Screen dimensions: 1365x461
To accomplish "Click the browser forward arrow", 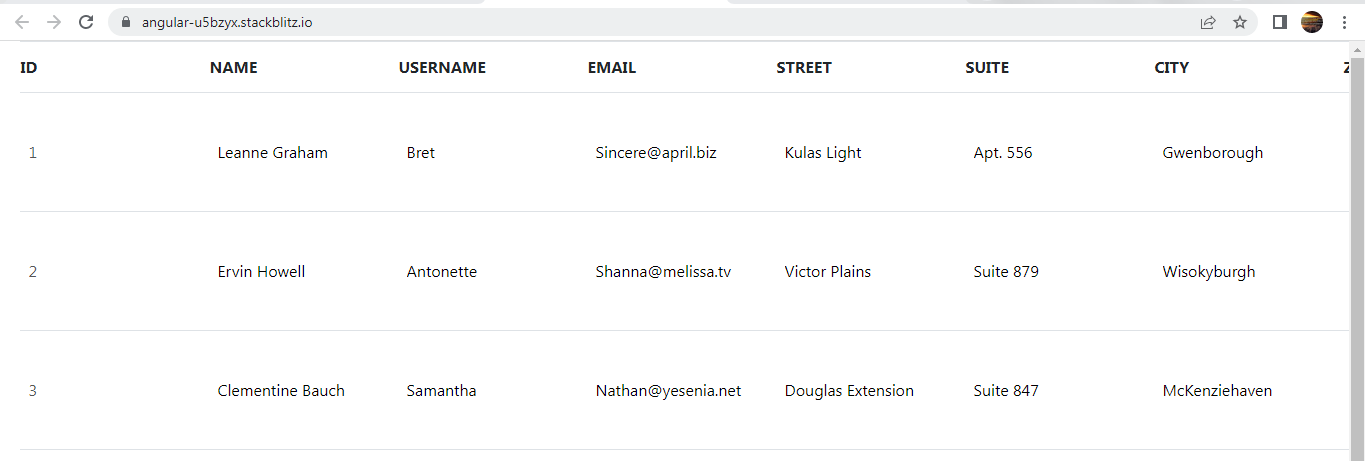I will point(54,22).
